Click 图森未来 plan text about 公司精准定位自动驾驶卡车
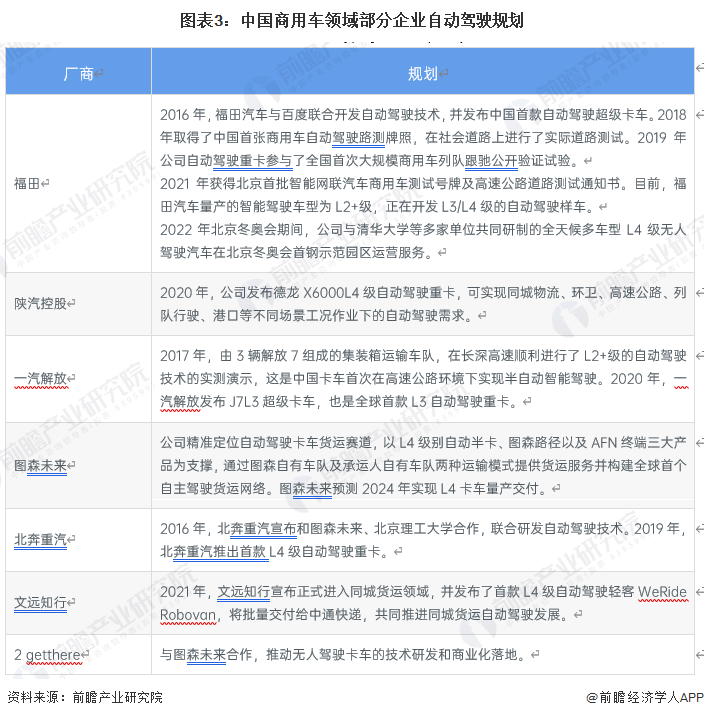The width and height of the screenshot is (704, 718). coord(423,466)
